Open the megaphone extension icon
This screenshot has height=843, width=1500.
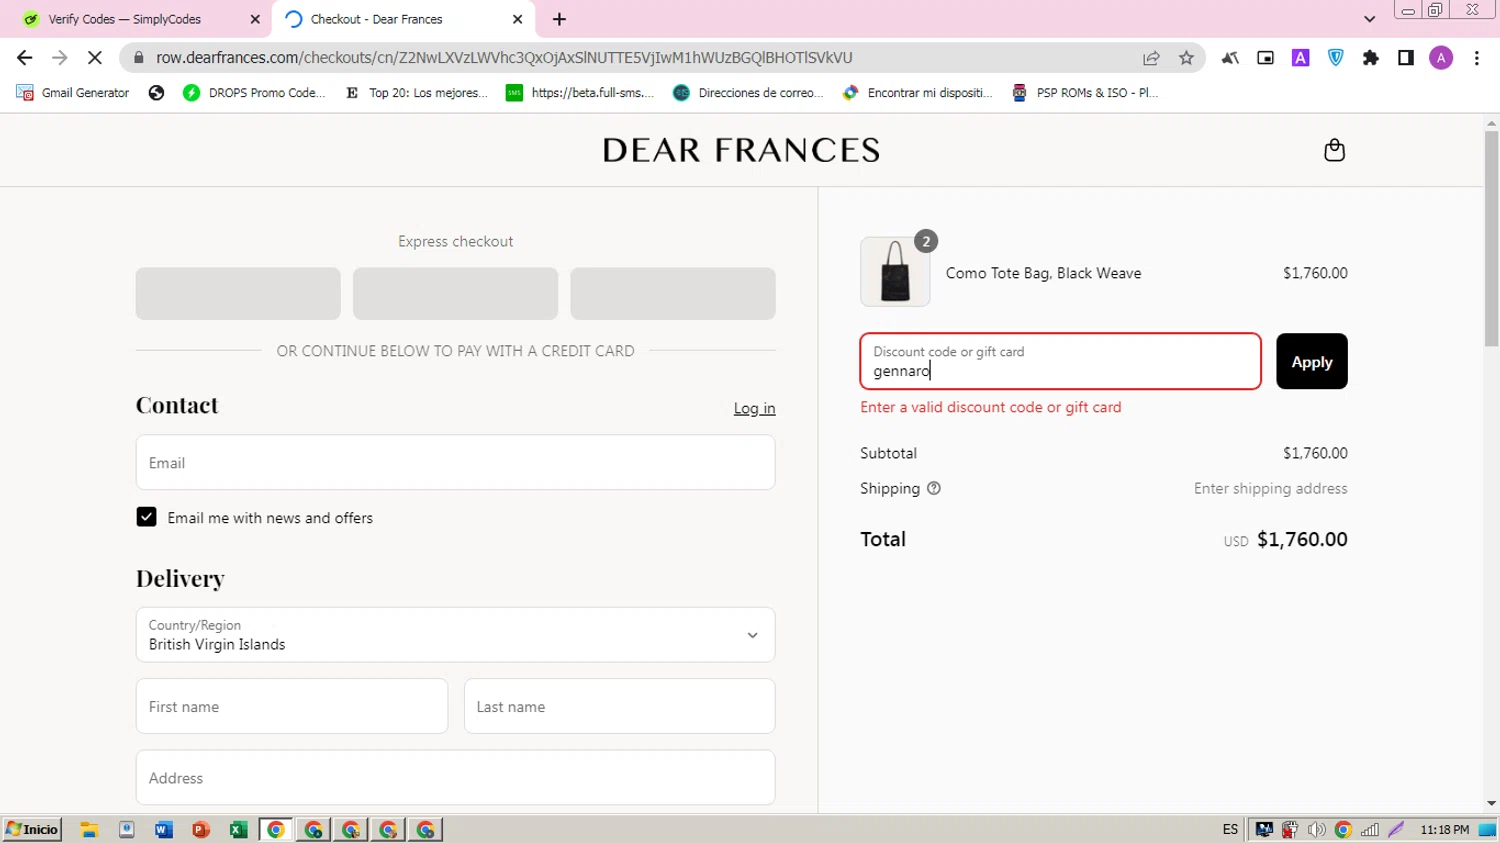(x=1230, y=58)
